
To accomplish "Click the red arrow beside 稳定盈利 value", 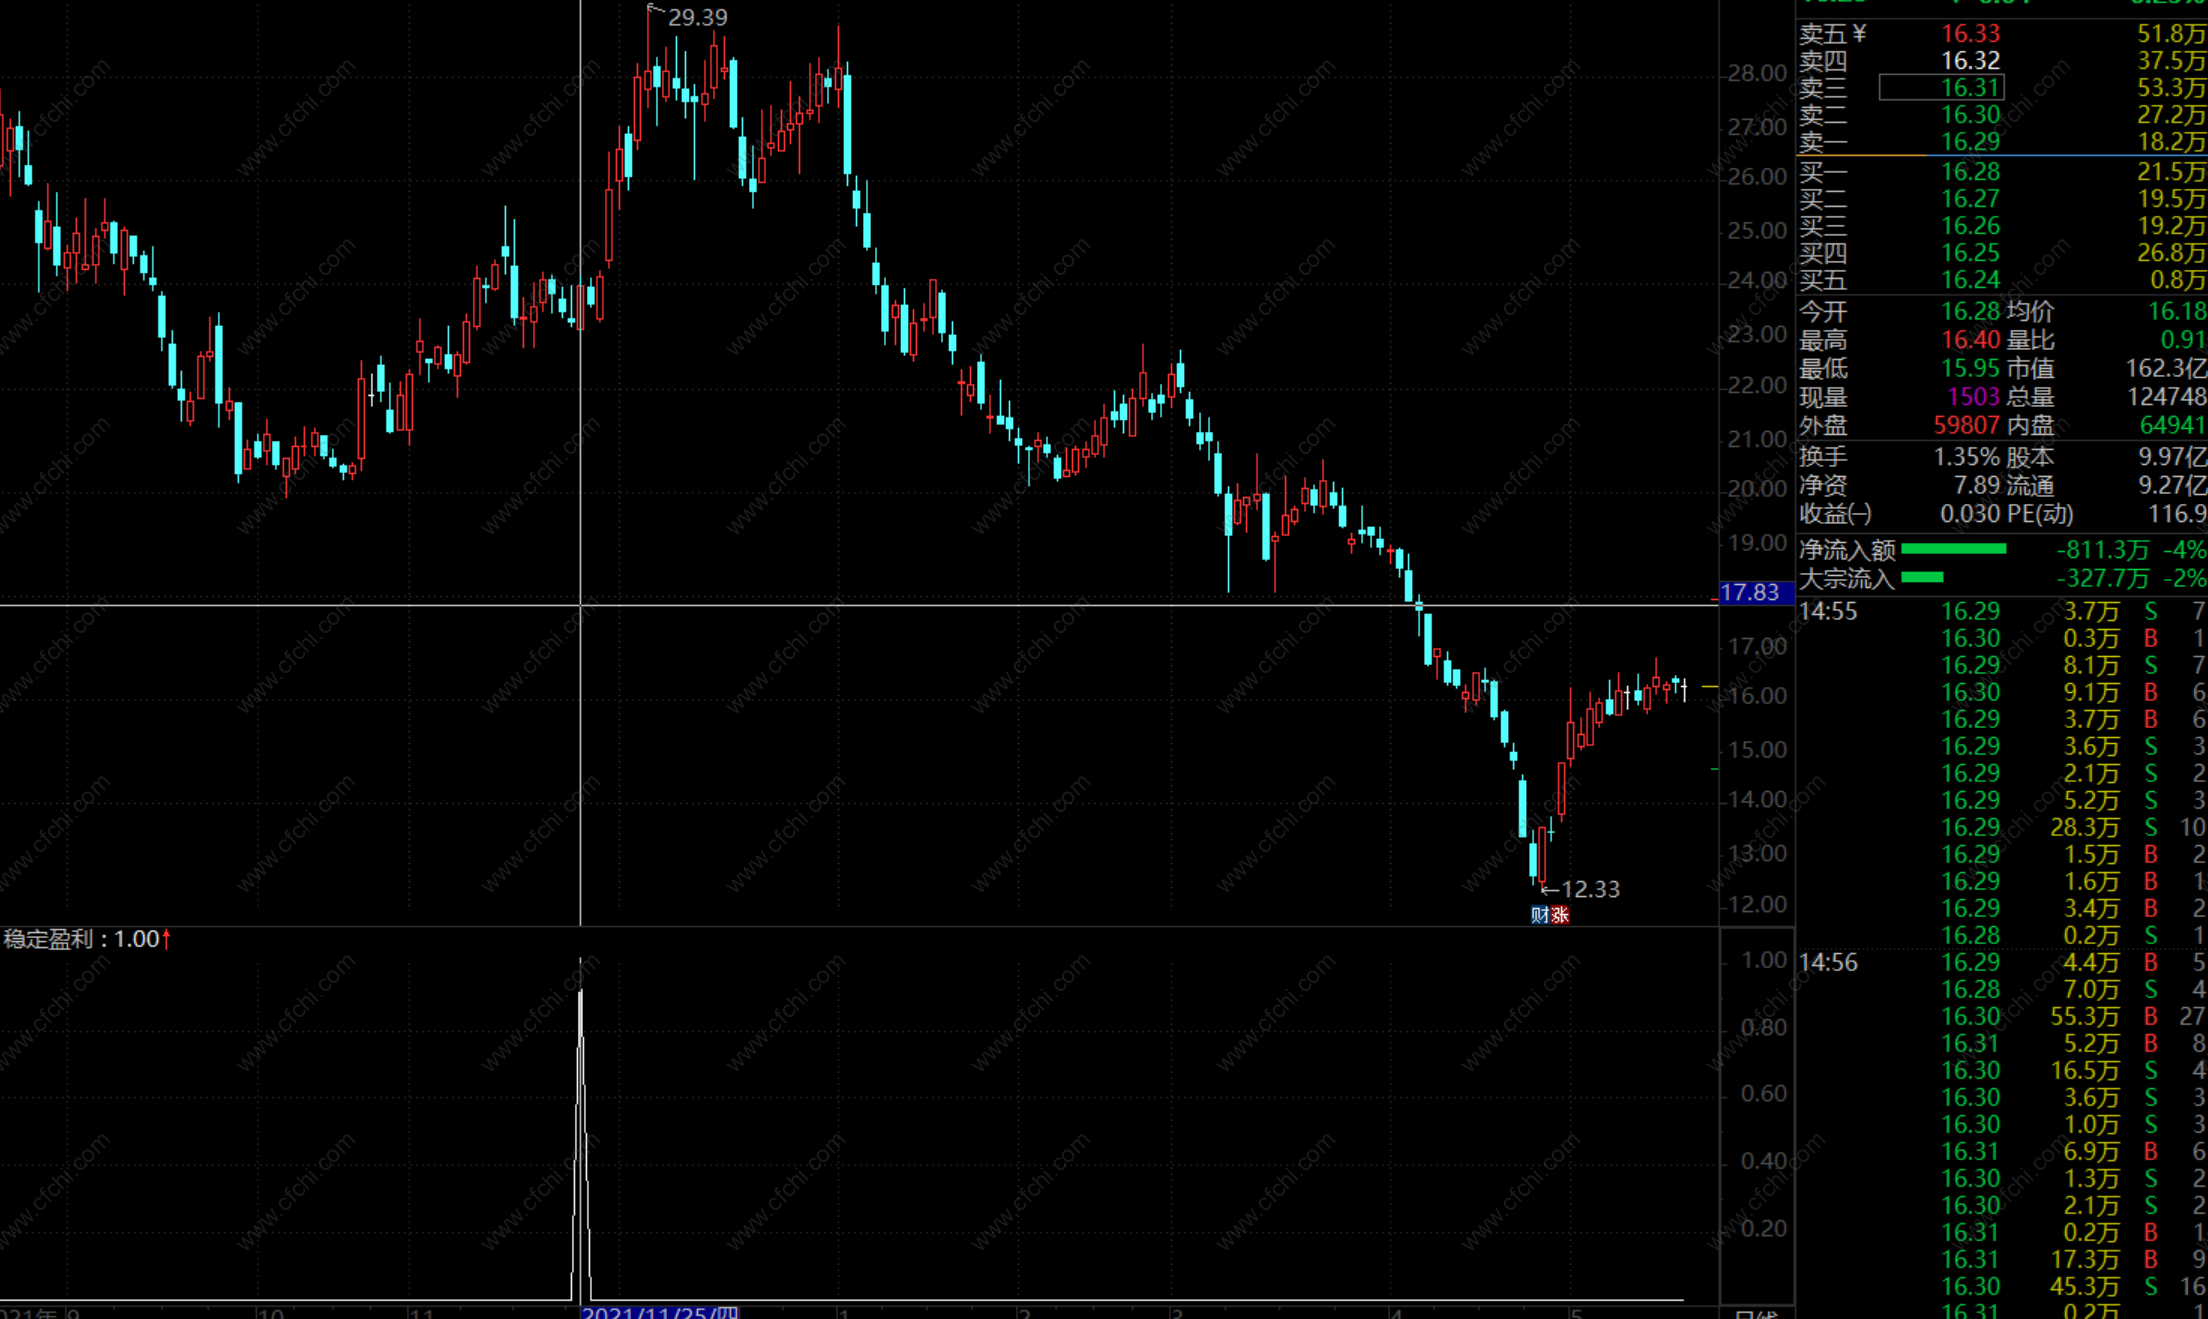I will 166,939.
